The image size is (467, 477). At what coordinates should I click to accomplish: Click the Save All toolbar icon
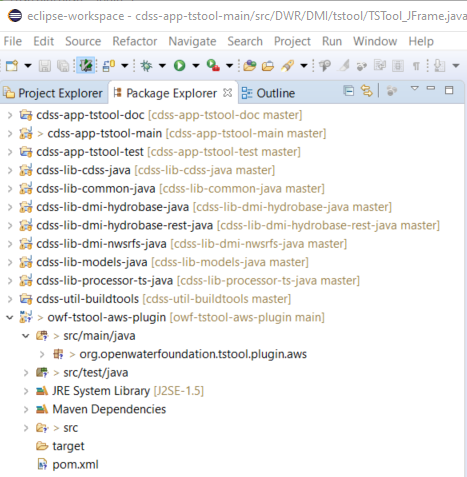pos(63,66)
